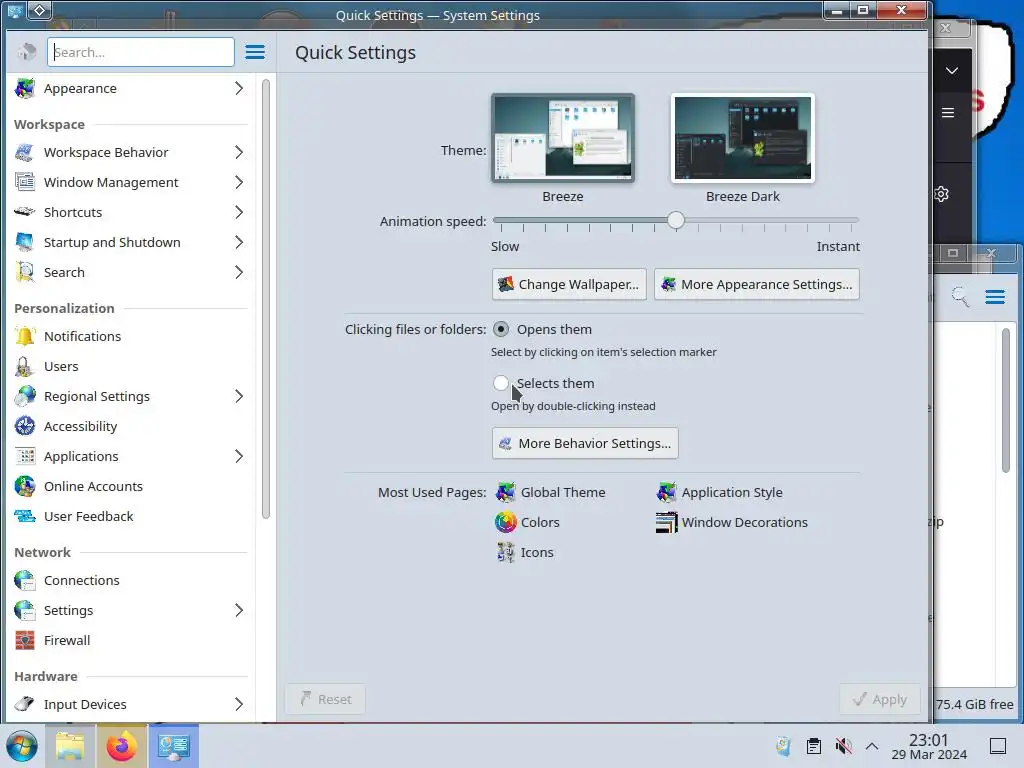Viewport: 1024px width, 768px height.
Task: Expand the Startup and Shutdown chevron
Action: click(239, 242)
